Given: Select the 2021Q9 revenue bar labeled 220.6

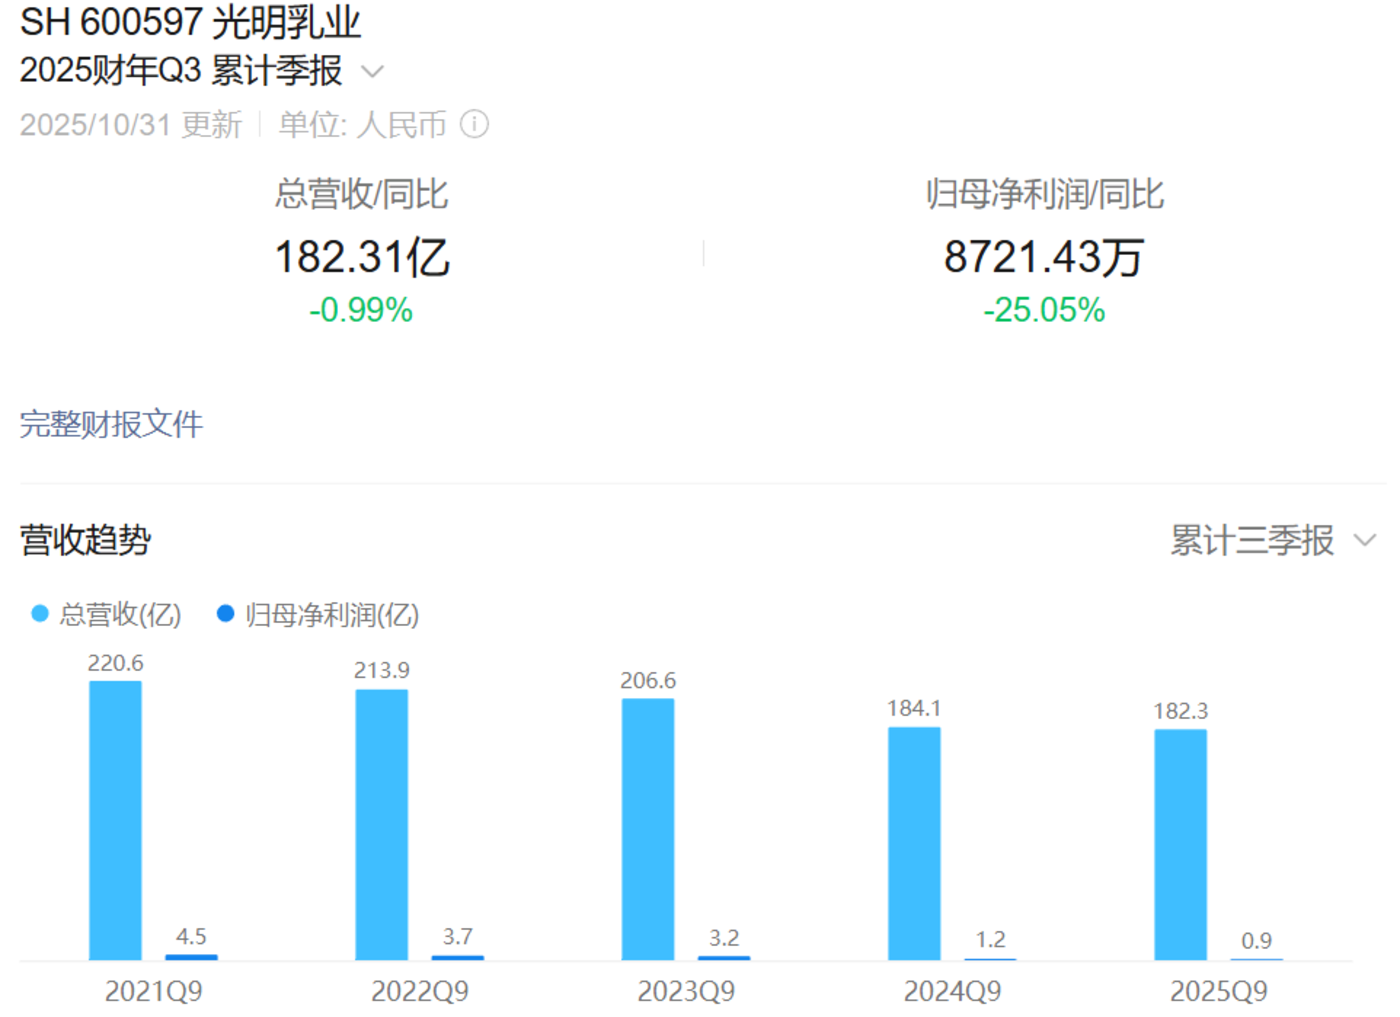Looking at the screenshot, I should [x=115, y=820].
